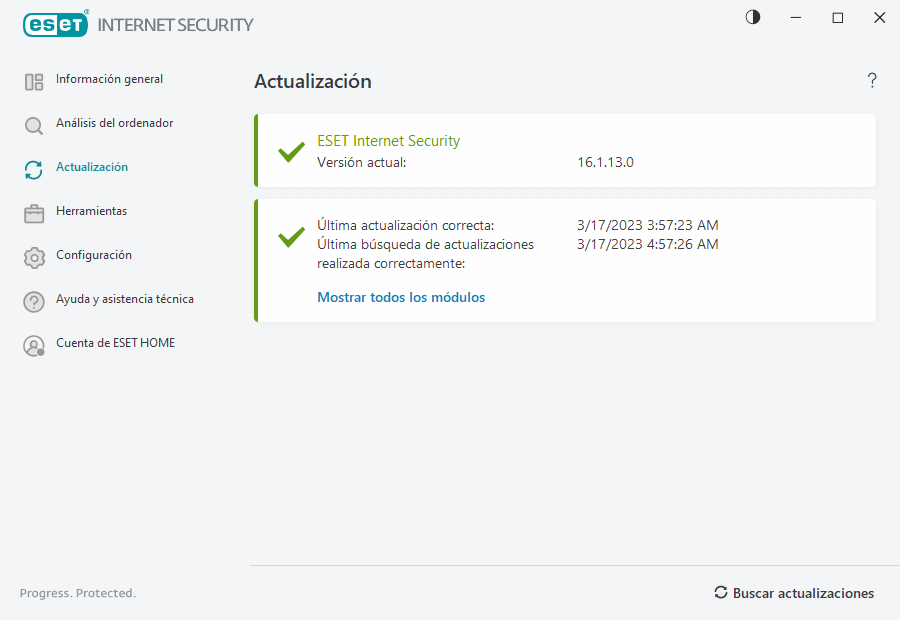Click the ESET logo in the header
The height and width of the screenshot is (620, 900).
pos(56,24)
